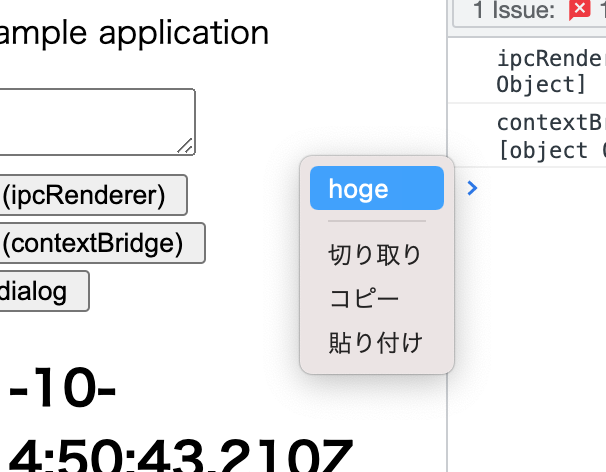606x472 pixels.
Task: Click the (contextBridge) button
Action: point(102,243)
